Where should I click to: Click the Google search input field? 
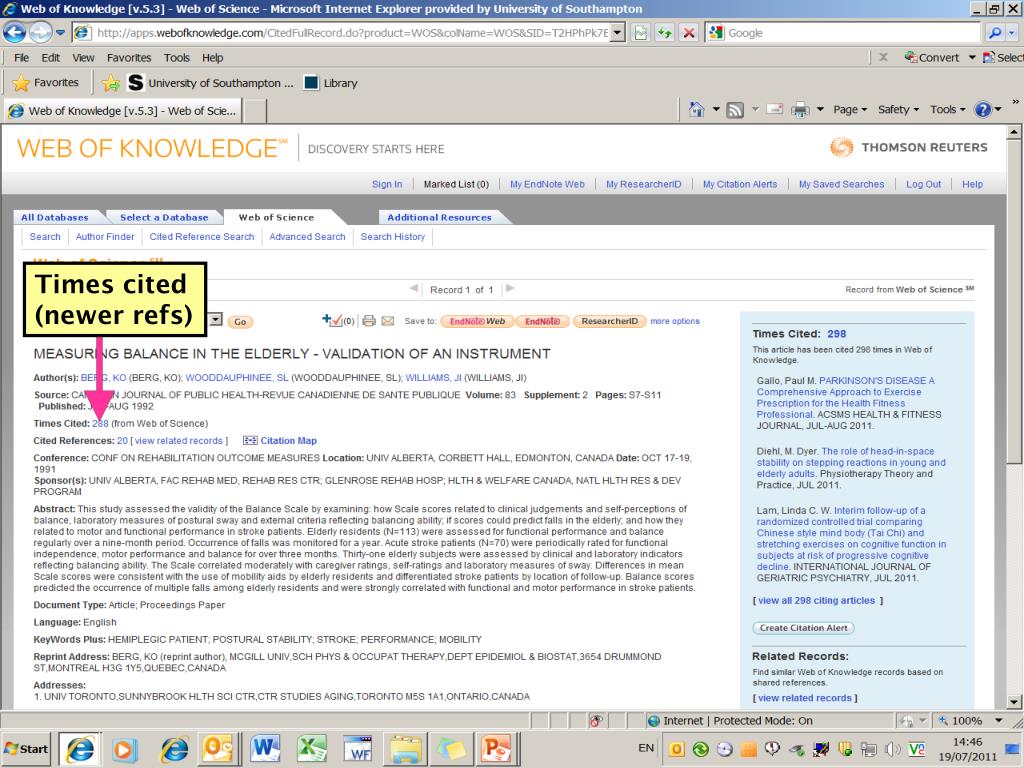click(x=852, y=33)
